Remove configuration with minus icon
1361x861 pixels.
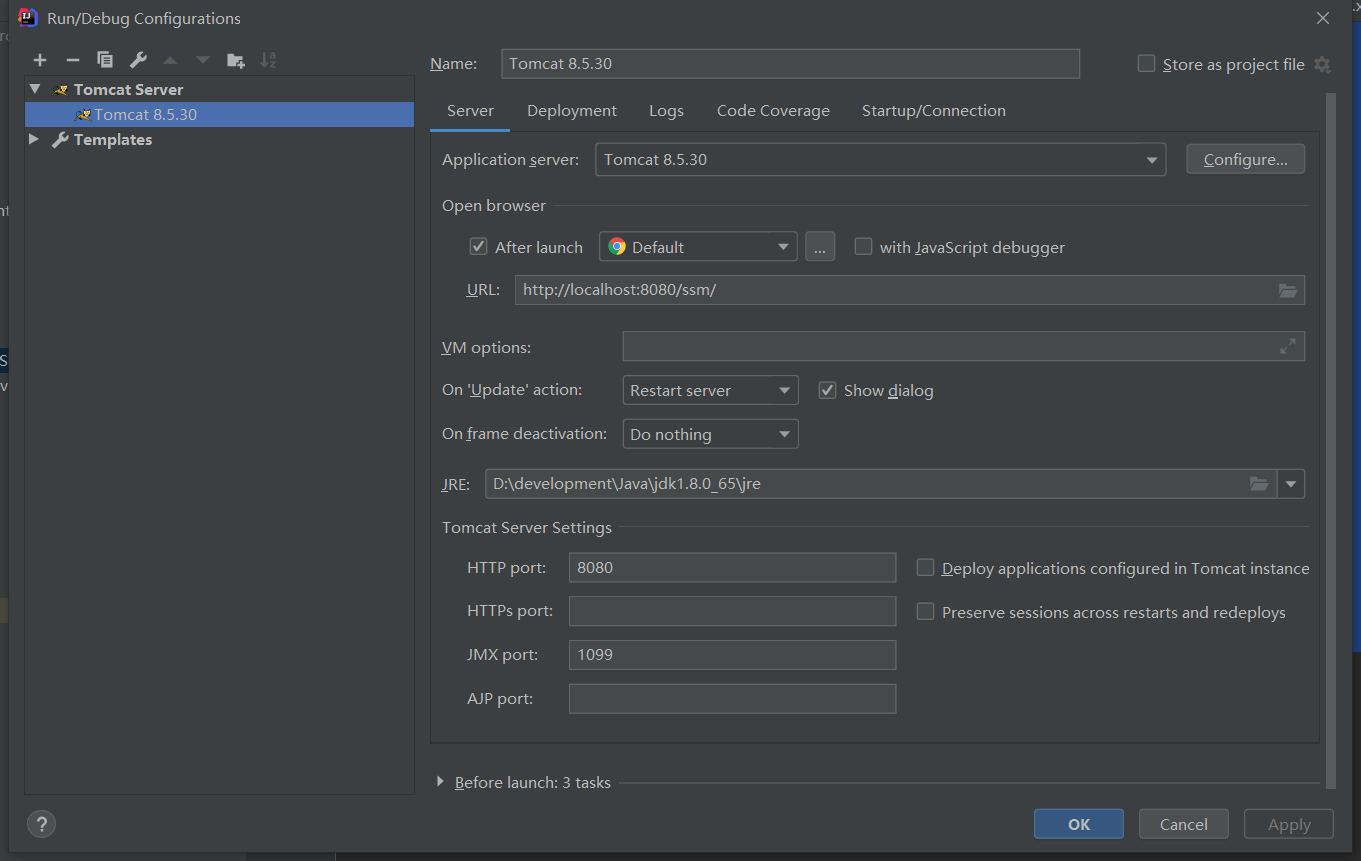72,60
